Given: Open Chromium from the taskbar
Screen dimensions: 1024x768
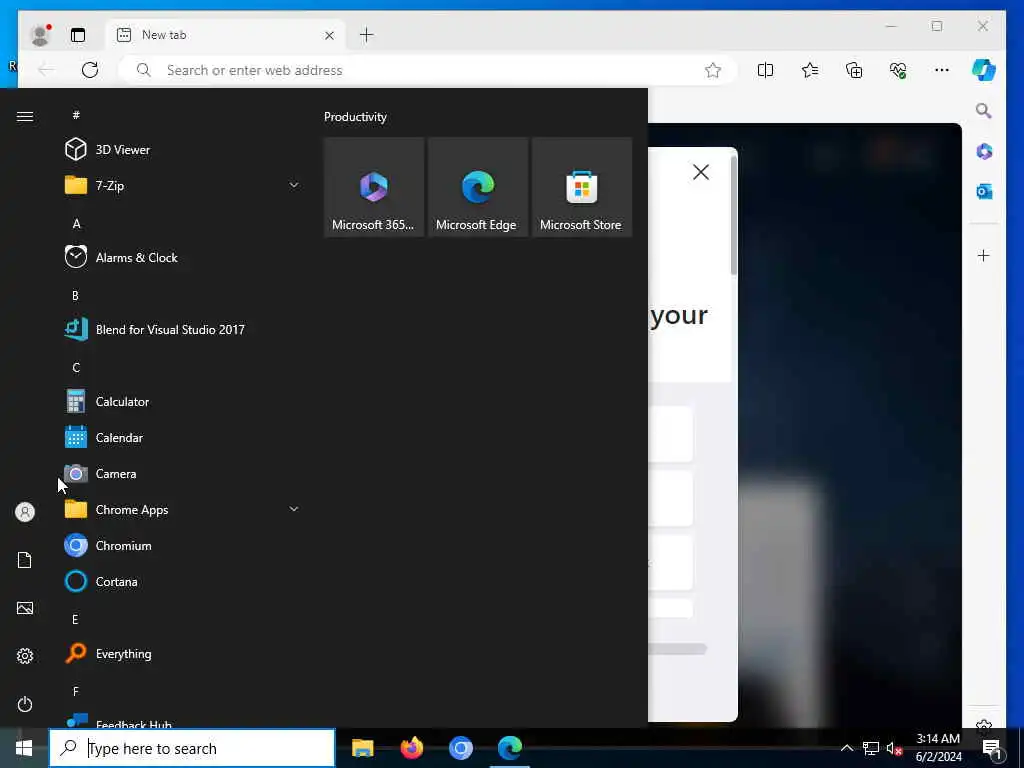Looking at the screenshot, I should (x=460, y=748).
